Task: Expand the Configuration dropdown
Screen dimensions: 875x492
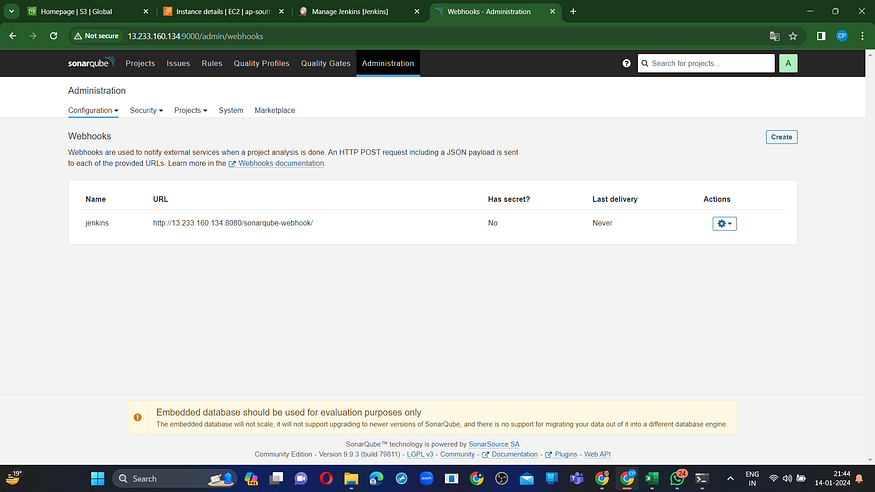Action: click(x=93, y=110)
